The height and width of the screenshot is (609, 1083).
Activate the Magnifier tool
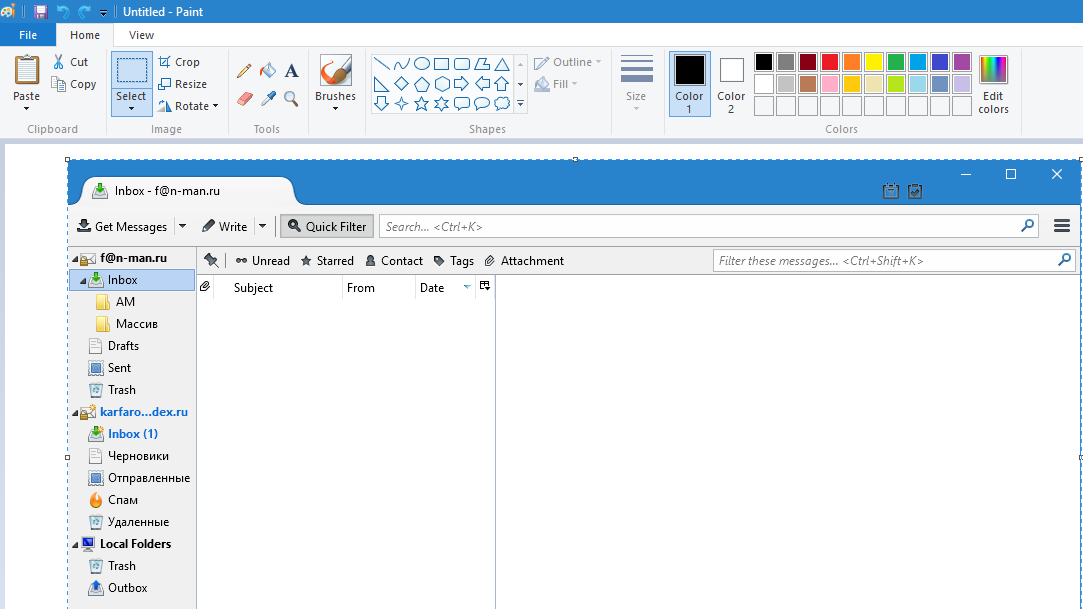pyautogui.click(x=291, y=98)
